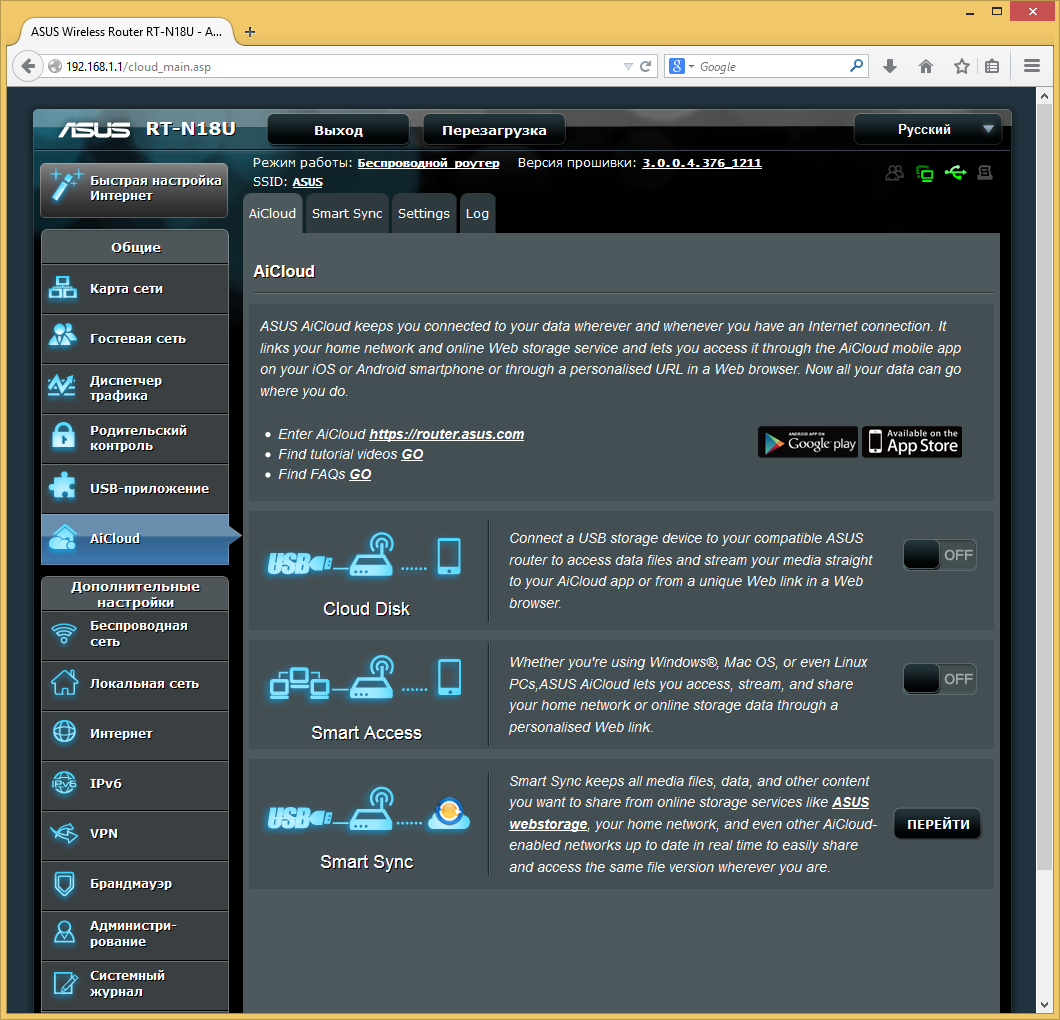Open Администрирование settings

click(x=135, y=934)
